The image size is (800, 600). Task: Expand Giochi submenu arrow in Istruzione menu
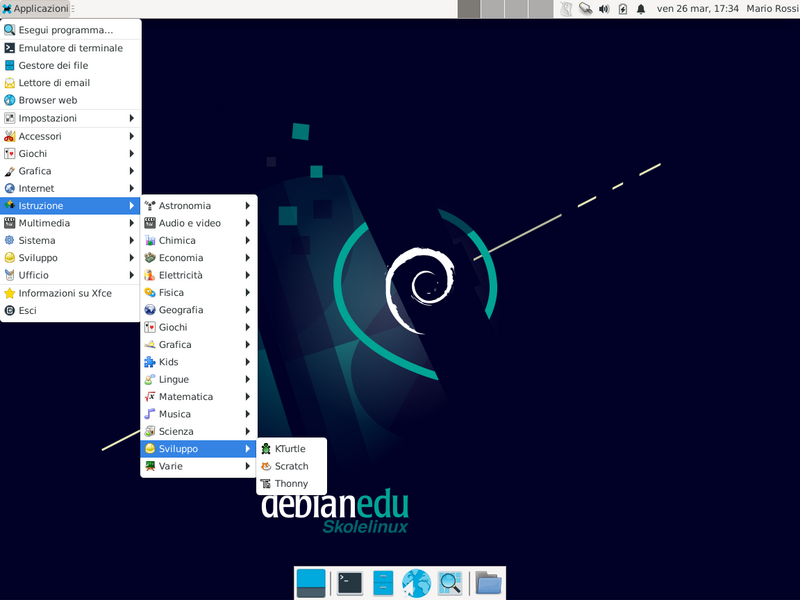pos(247,327)
